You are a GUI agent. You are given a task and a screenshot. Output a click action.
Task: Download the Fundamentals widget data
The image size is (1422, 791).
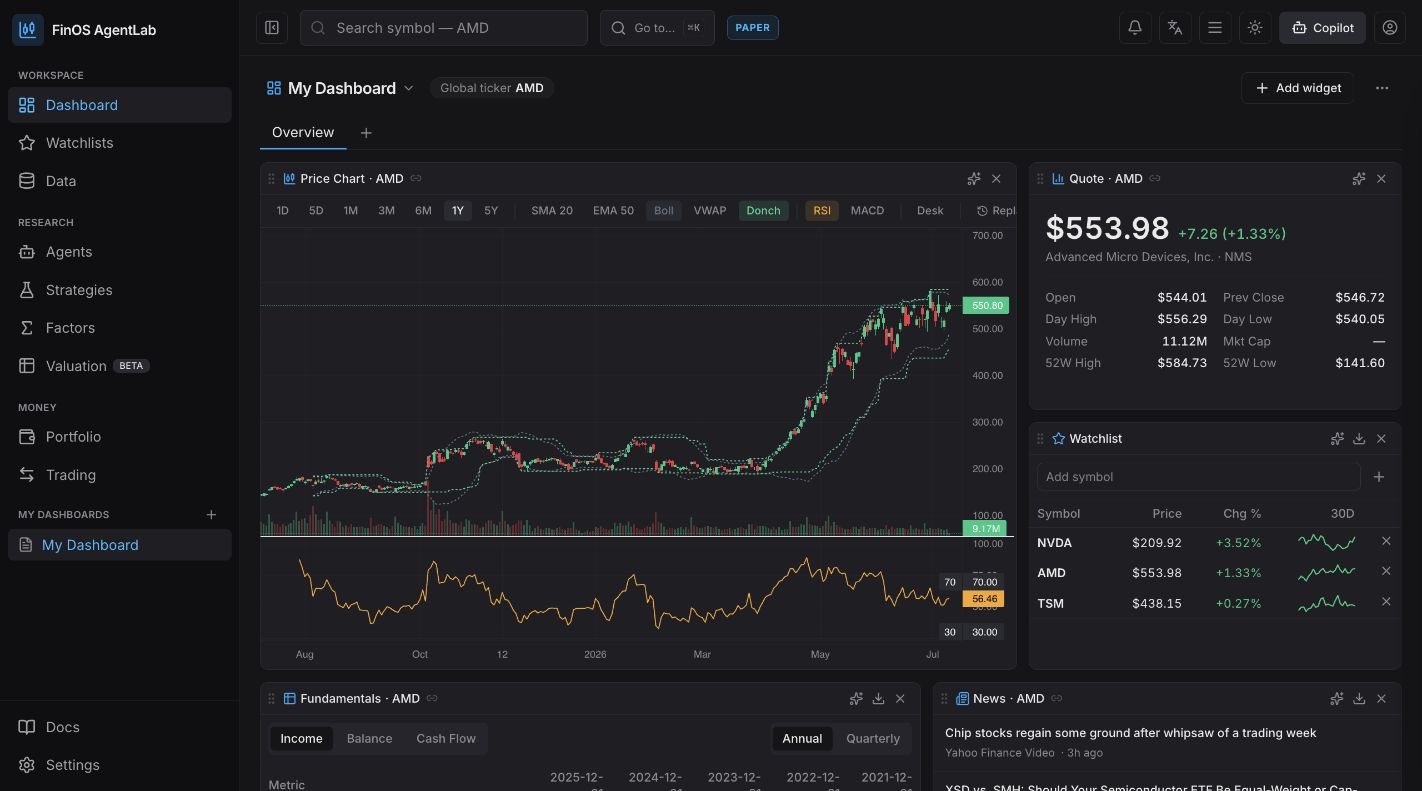[878, 699]
